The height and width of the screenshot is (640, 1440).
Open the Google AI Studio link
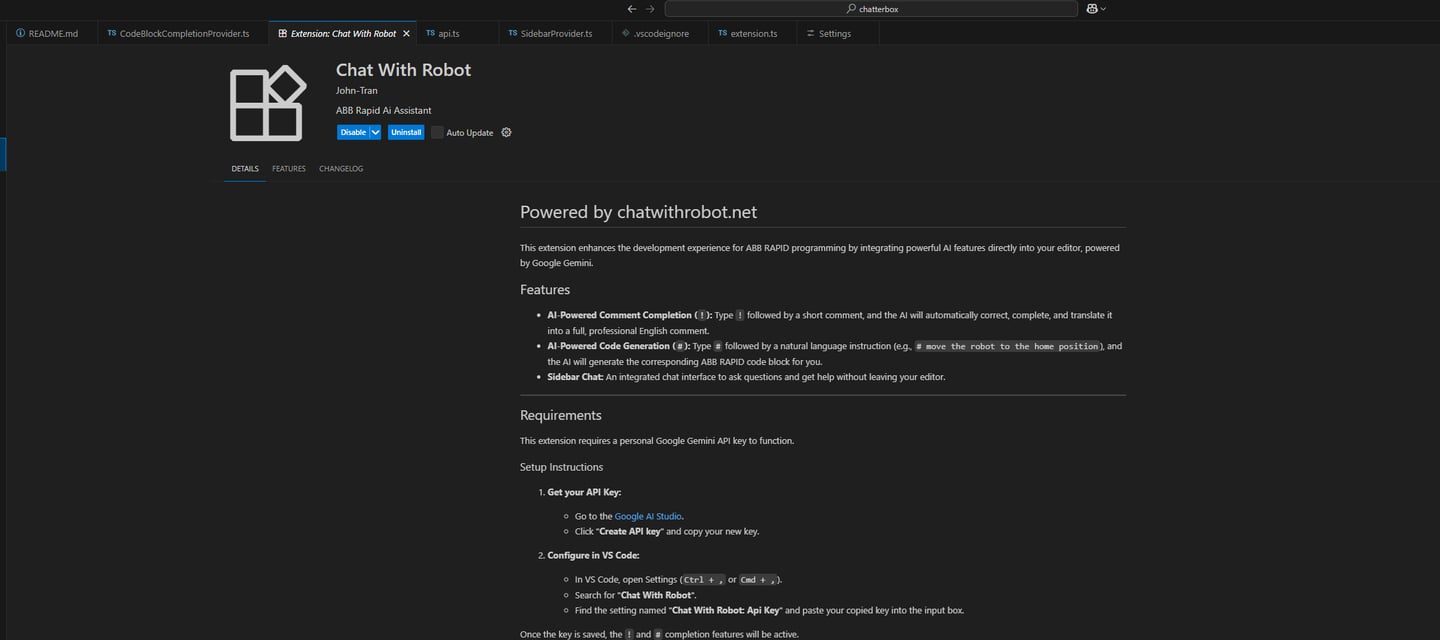click(648, 516)
